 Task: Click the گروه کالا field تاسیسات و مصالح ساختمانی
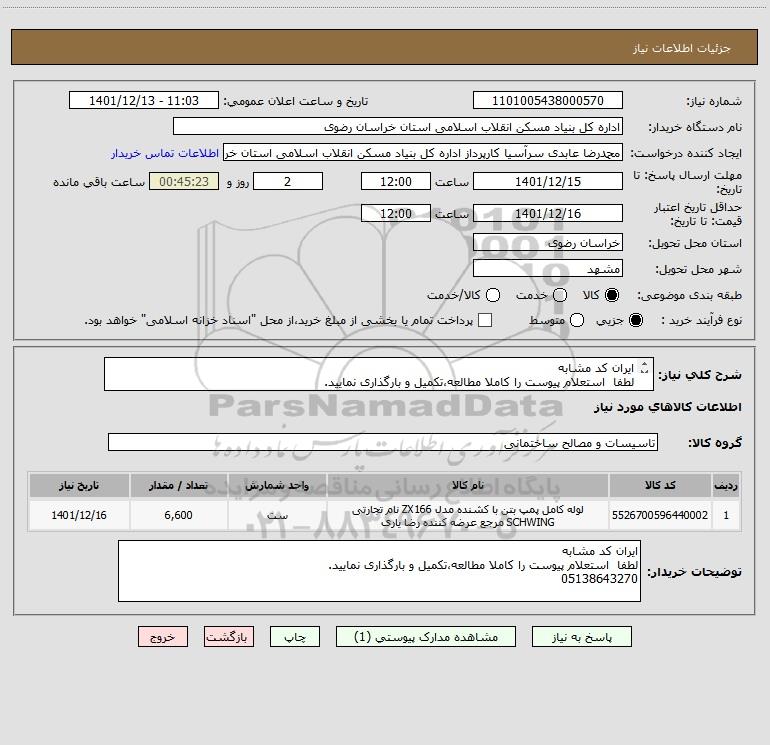pos(383,442)
